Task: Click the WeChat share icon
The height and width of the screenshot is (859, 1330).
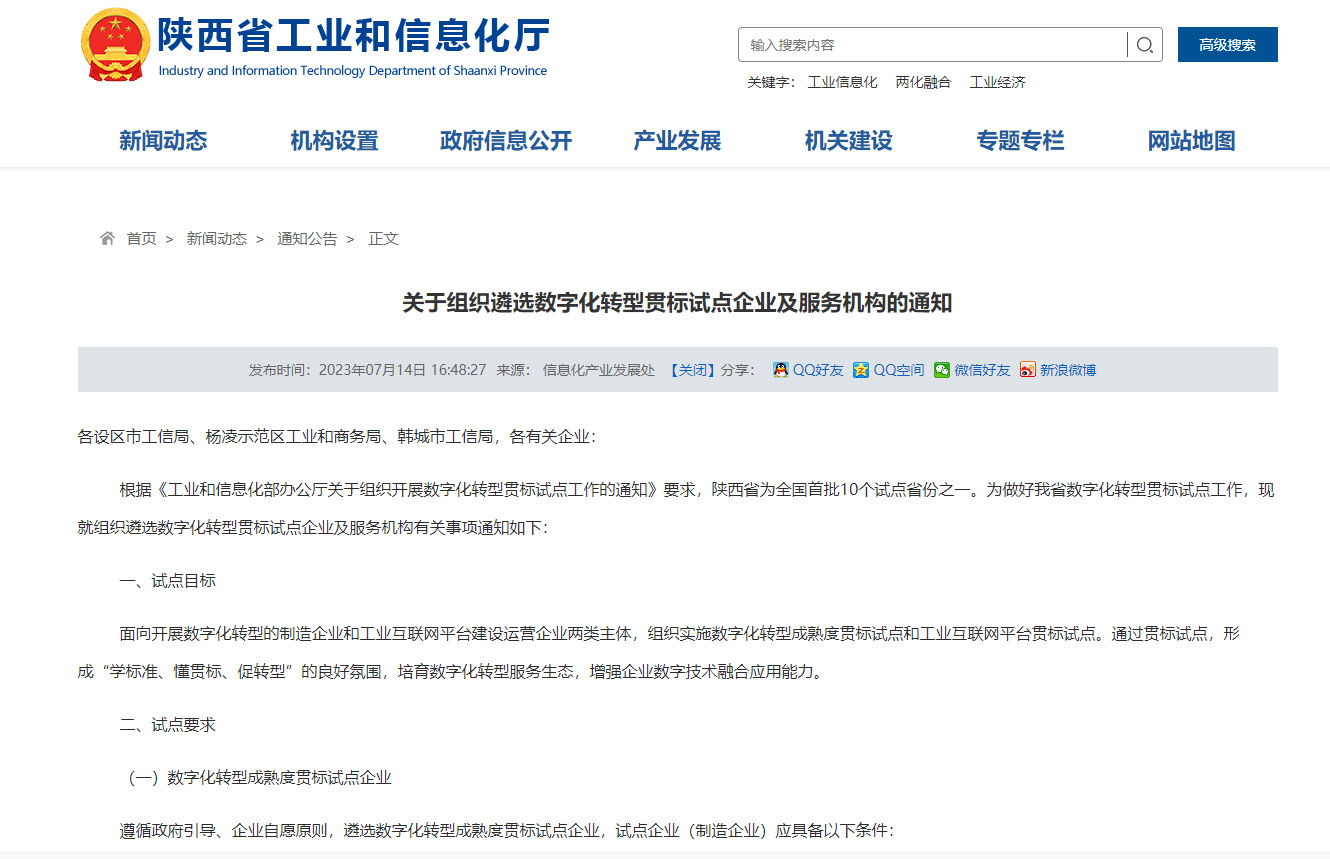Action: point(942,370)
